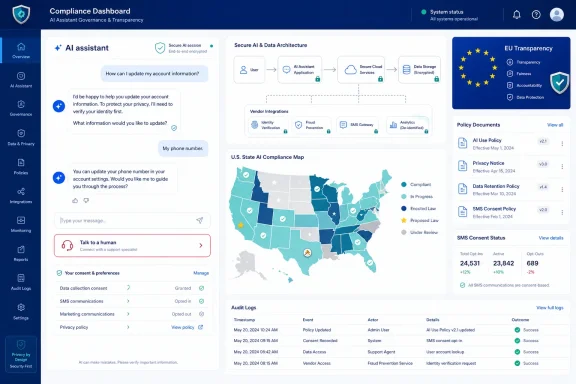
Task: Click the Compliant legend color dot
Action: [404, 184]
